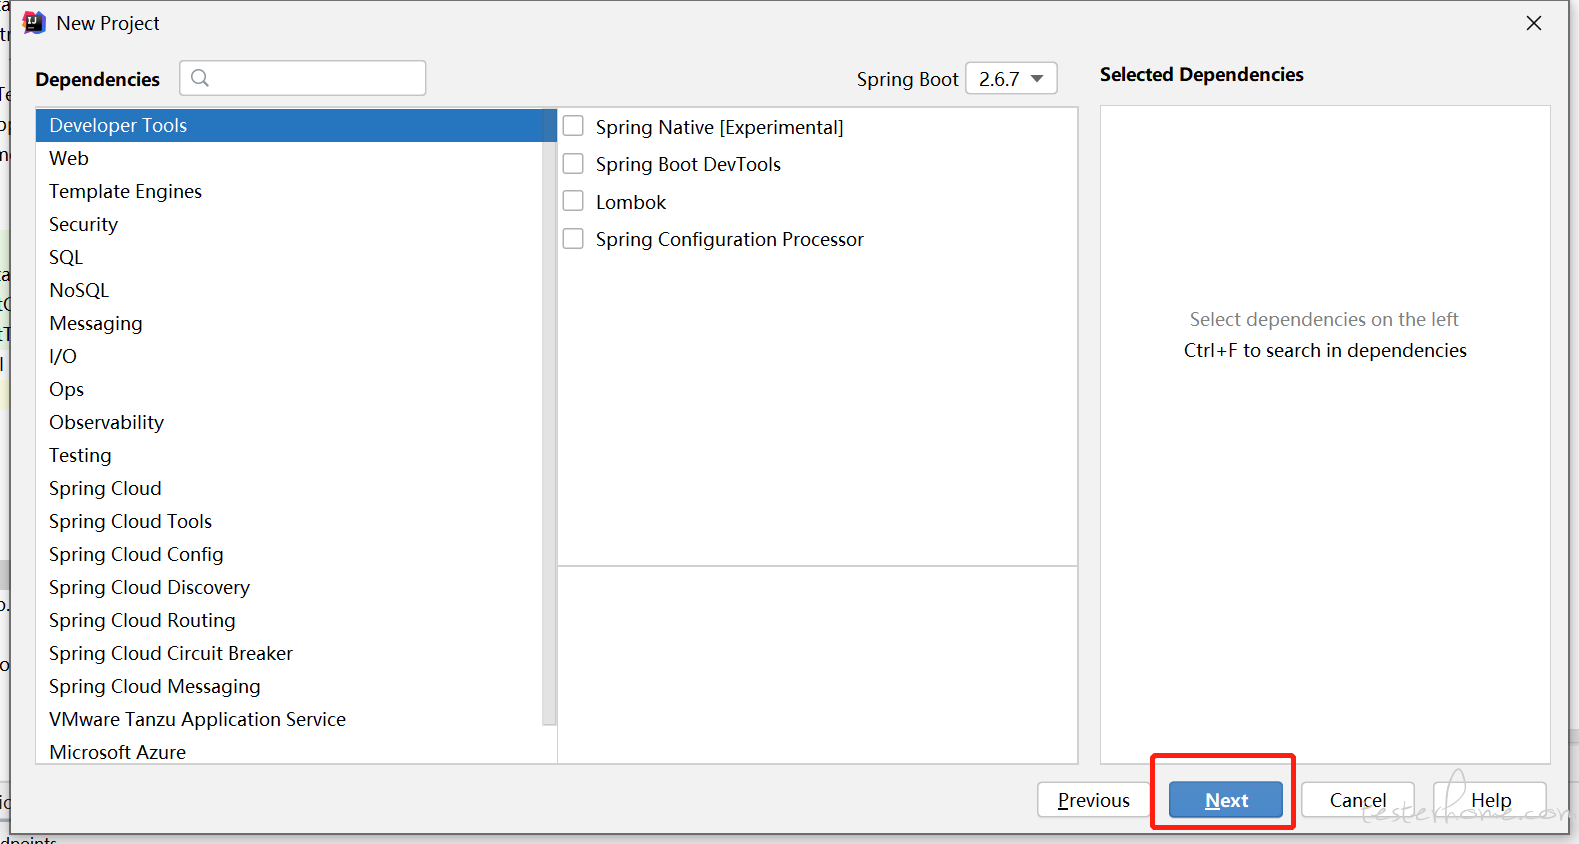Open the Spring Cloud Discovery category
1579x844 pixels.
289,587
